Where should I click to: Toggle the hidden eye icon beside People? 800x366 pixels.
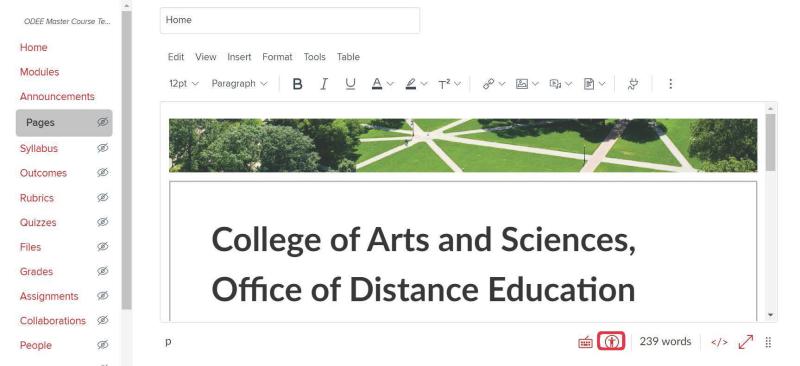tap(103, 345)
